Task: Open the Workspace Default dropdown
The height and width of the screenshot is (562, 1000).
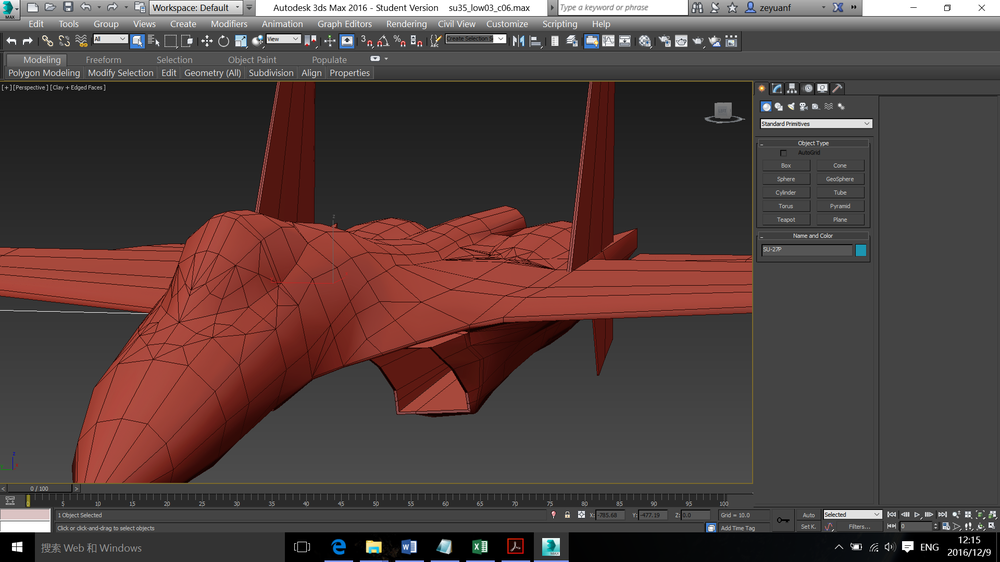Action: (194, 8)
